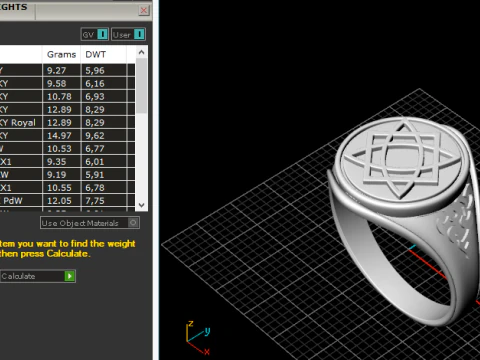480x360 pixels.
Task: Select the 14.97 grams cell
Action: 61,135
